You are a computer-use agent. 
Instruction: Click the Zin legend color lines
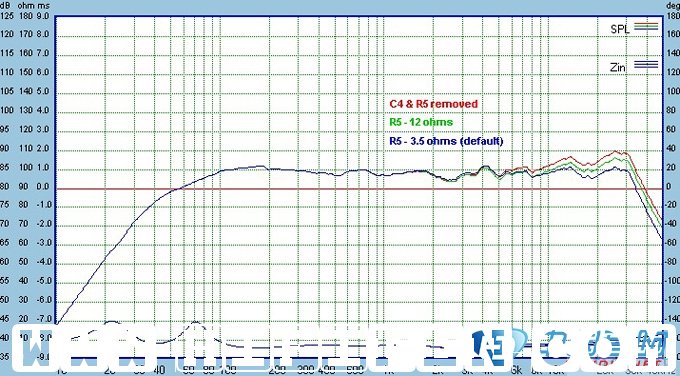[646, 65]
